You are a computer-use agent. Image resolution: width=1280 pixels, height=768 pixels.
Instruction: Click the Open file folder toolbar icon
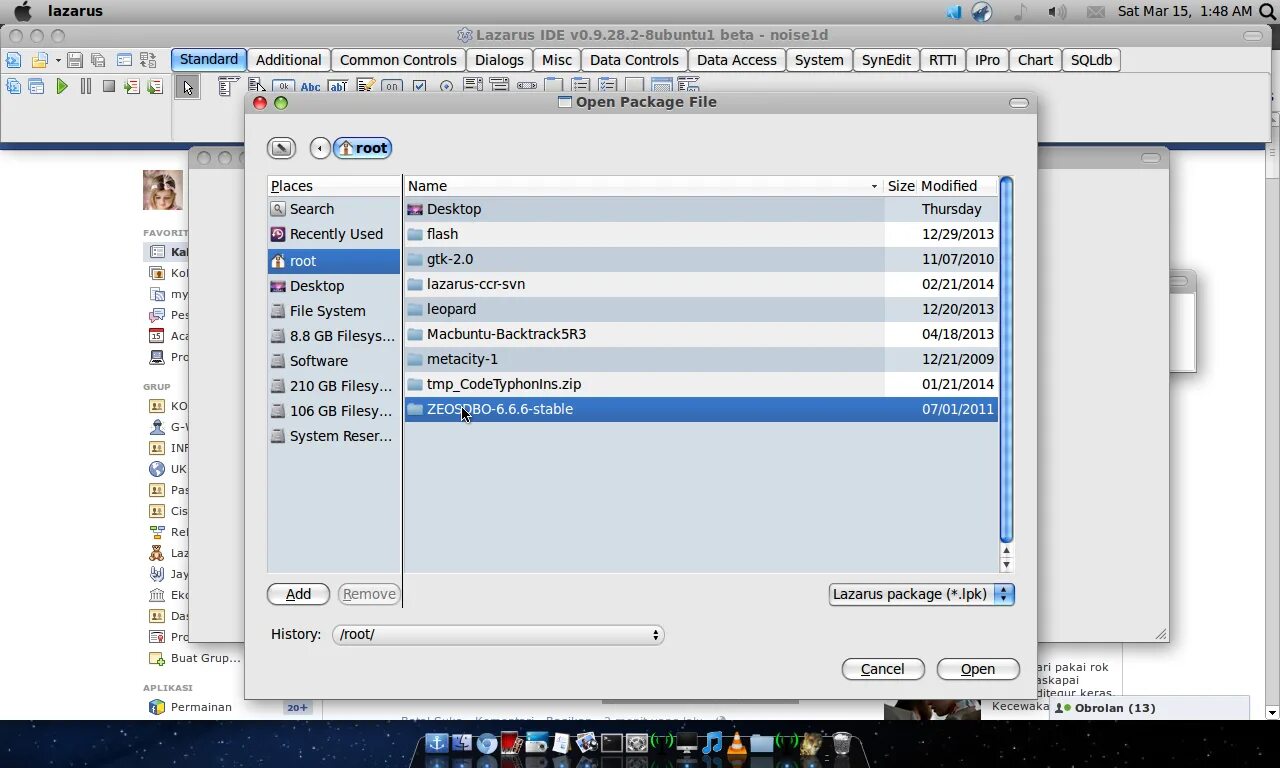coord(39,60)
